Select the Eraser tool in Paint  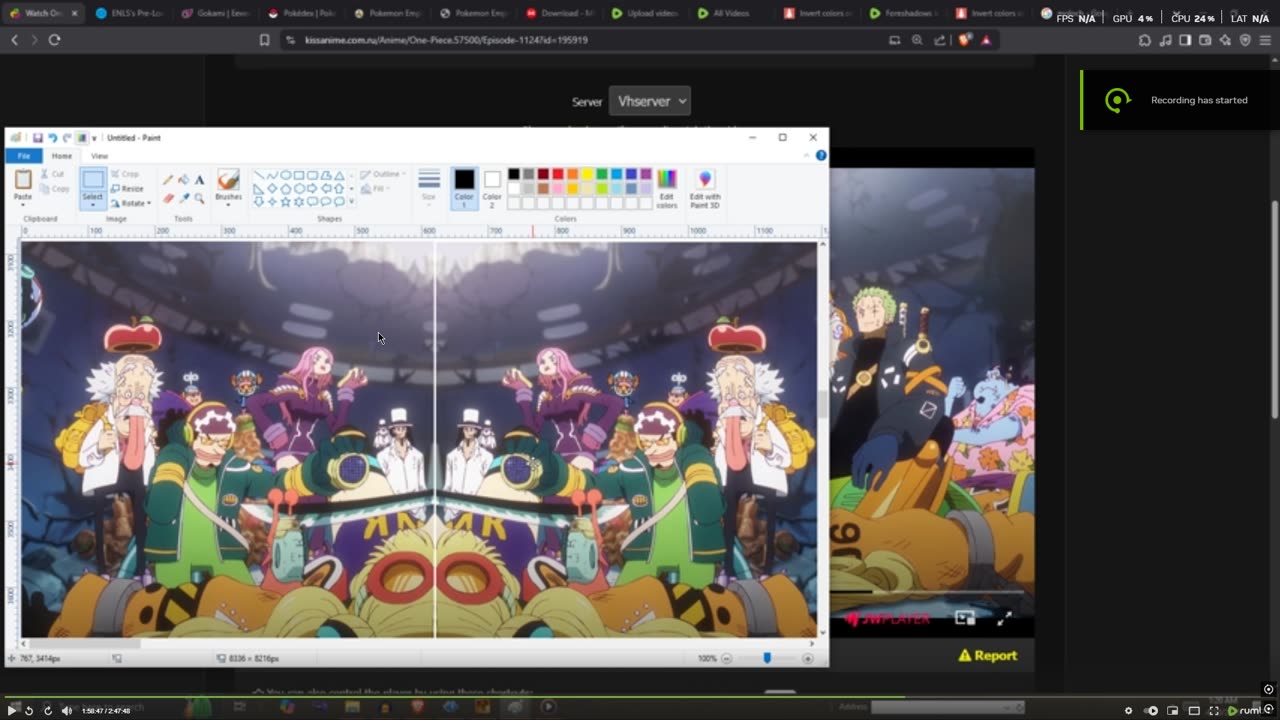pyautogui.click(x=168, y=198)
